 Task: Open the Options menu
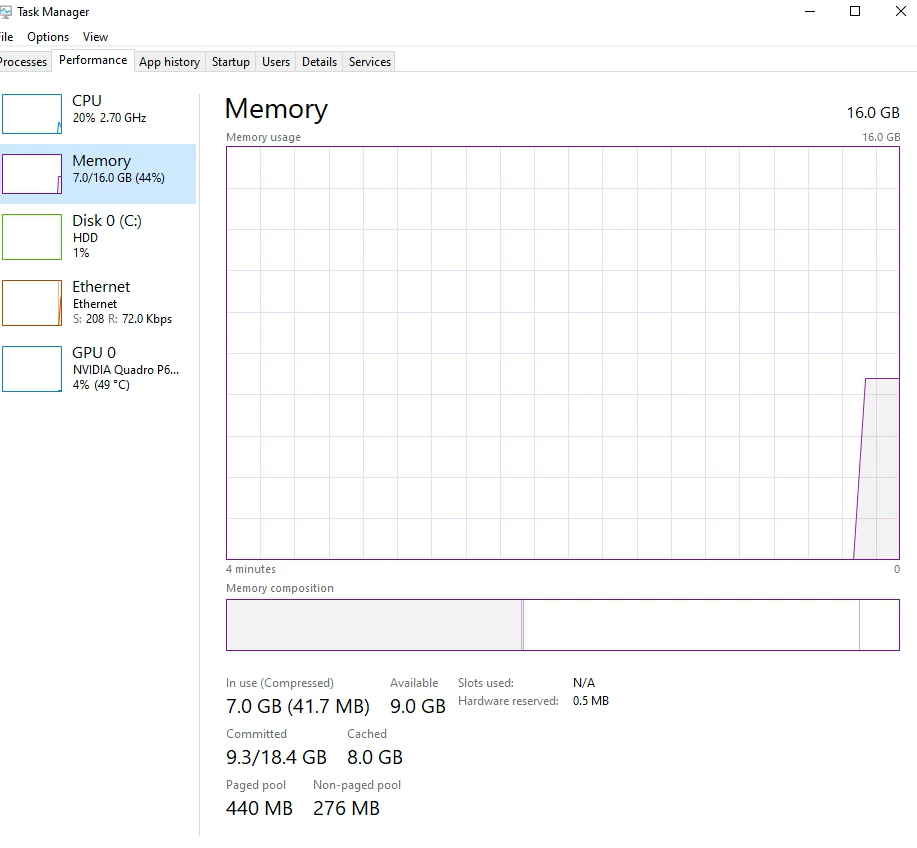pyautogui.click(x=48, y=37)
